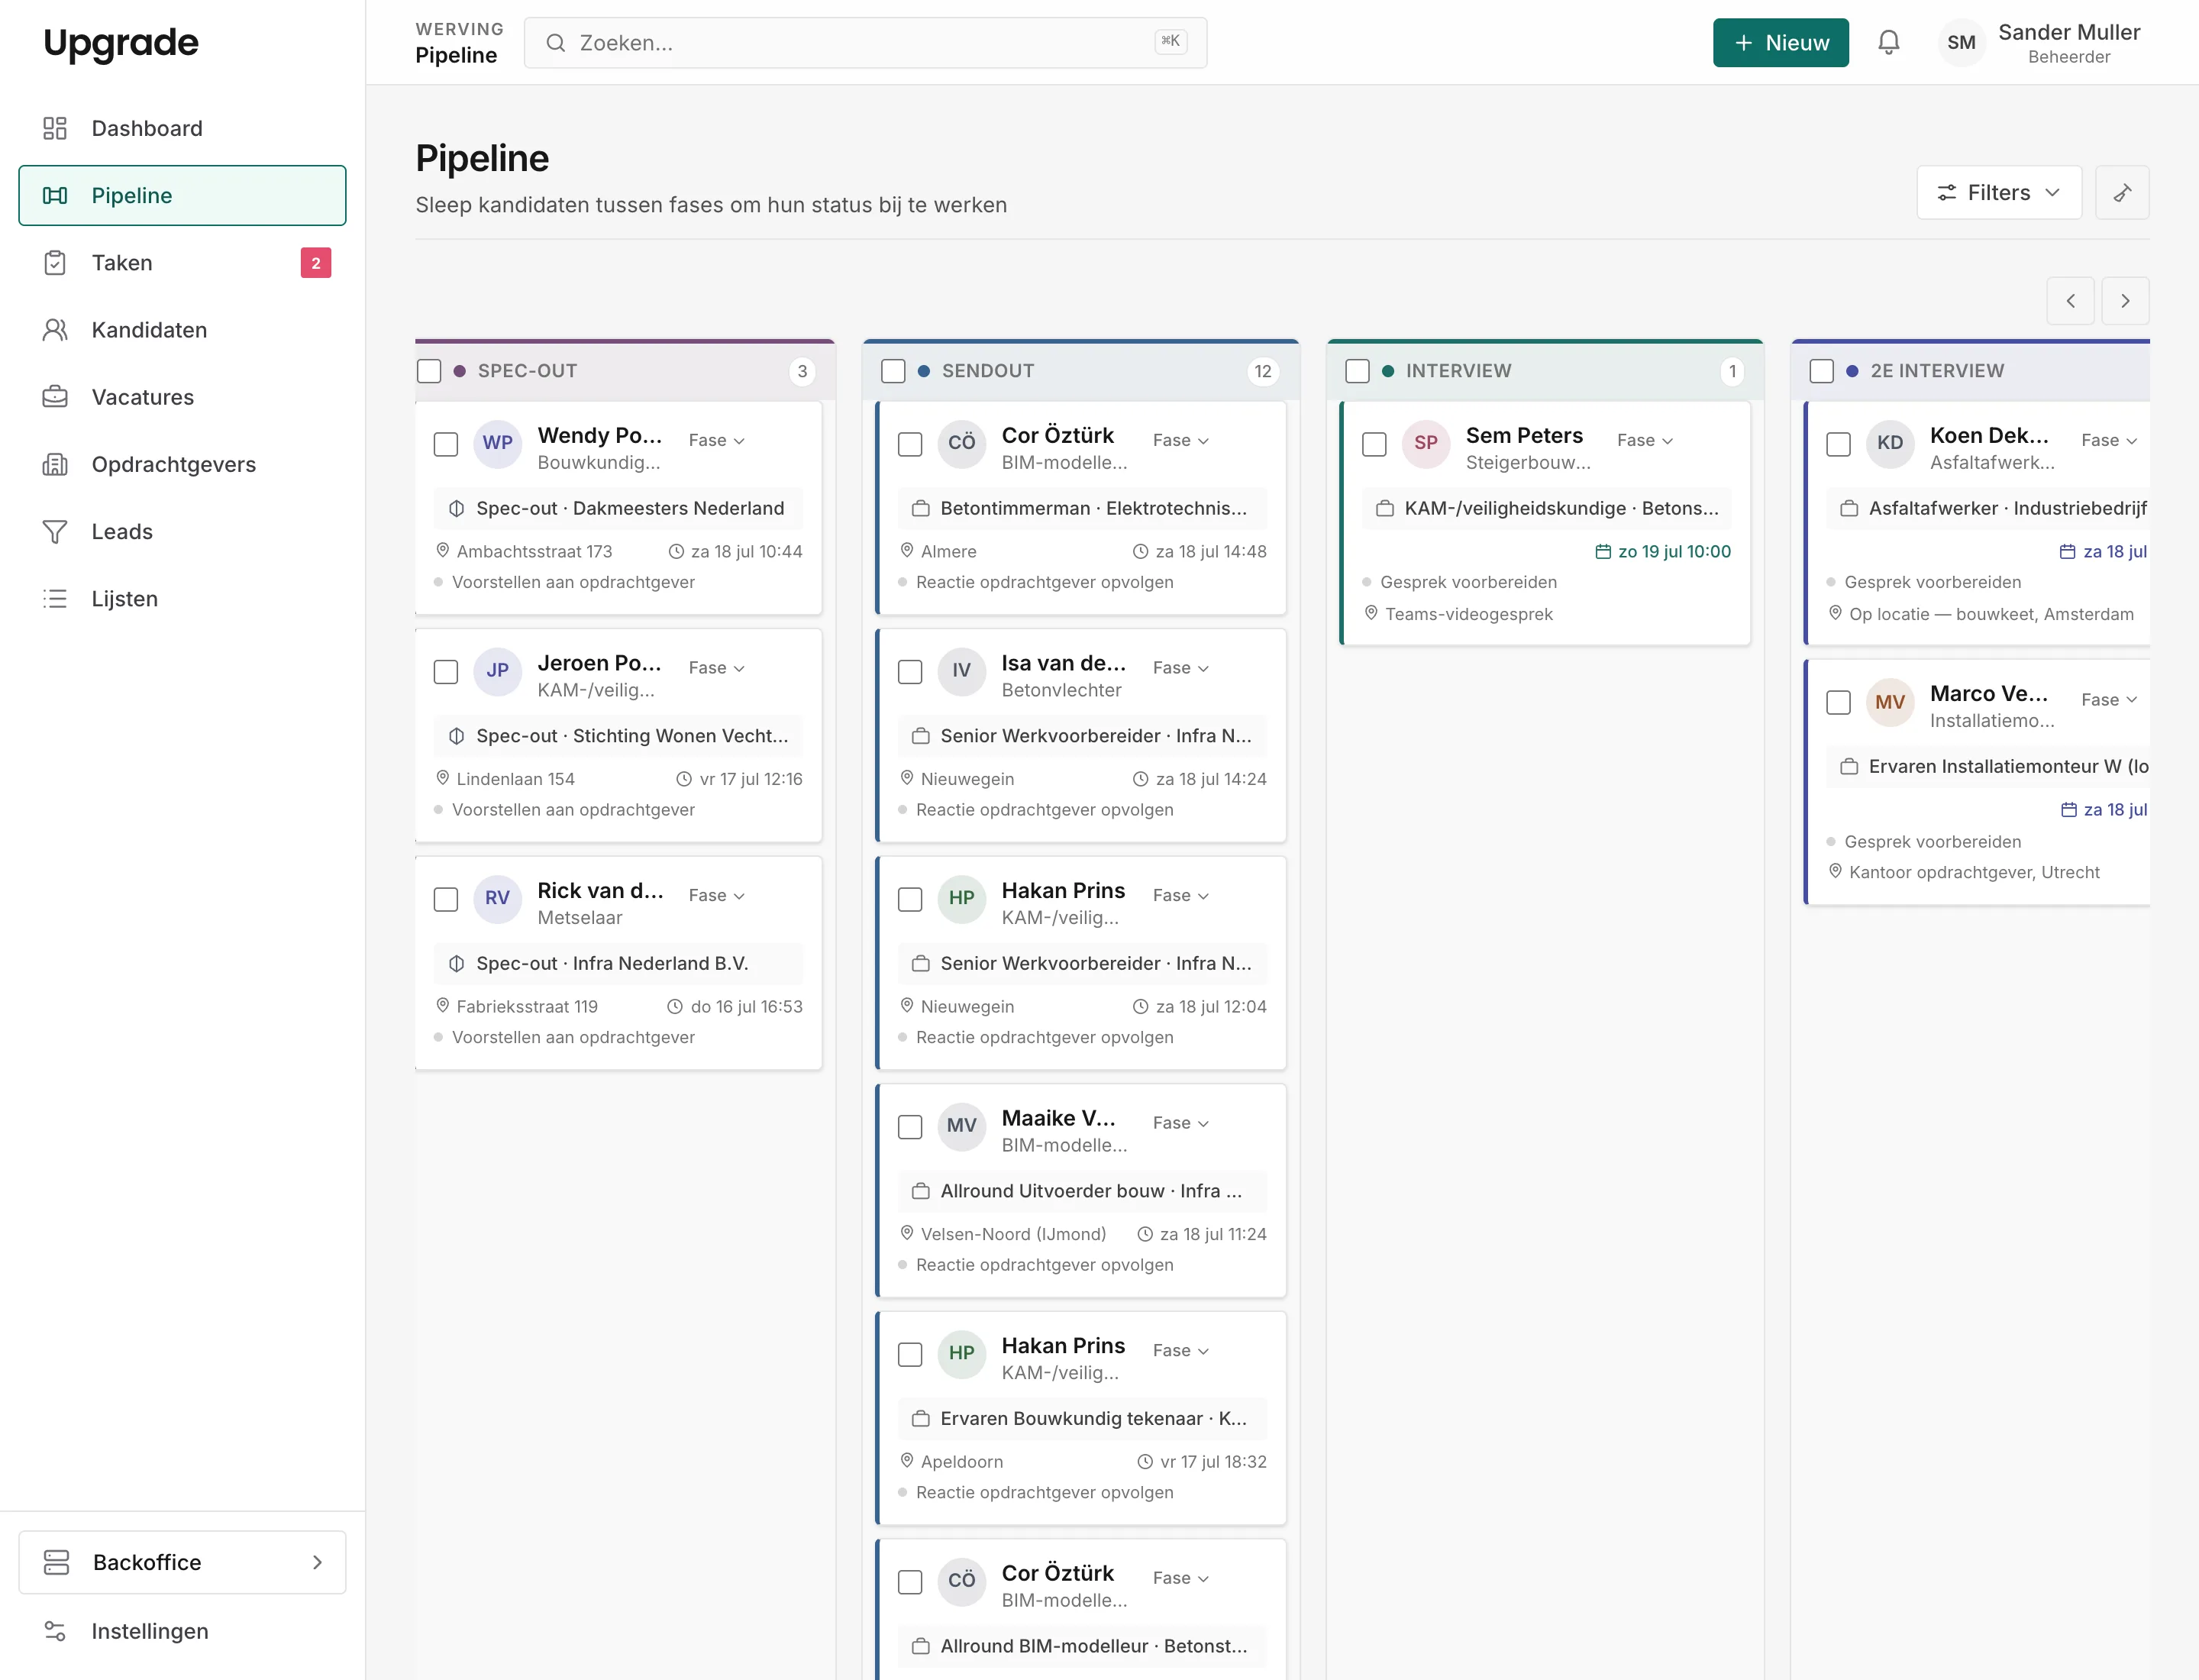This screenshot has height=1680, width=2199.
Task: Expand the Backoffice section
Action: point(182,1562)
